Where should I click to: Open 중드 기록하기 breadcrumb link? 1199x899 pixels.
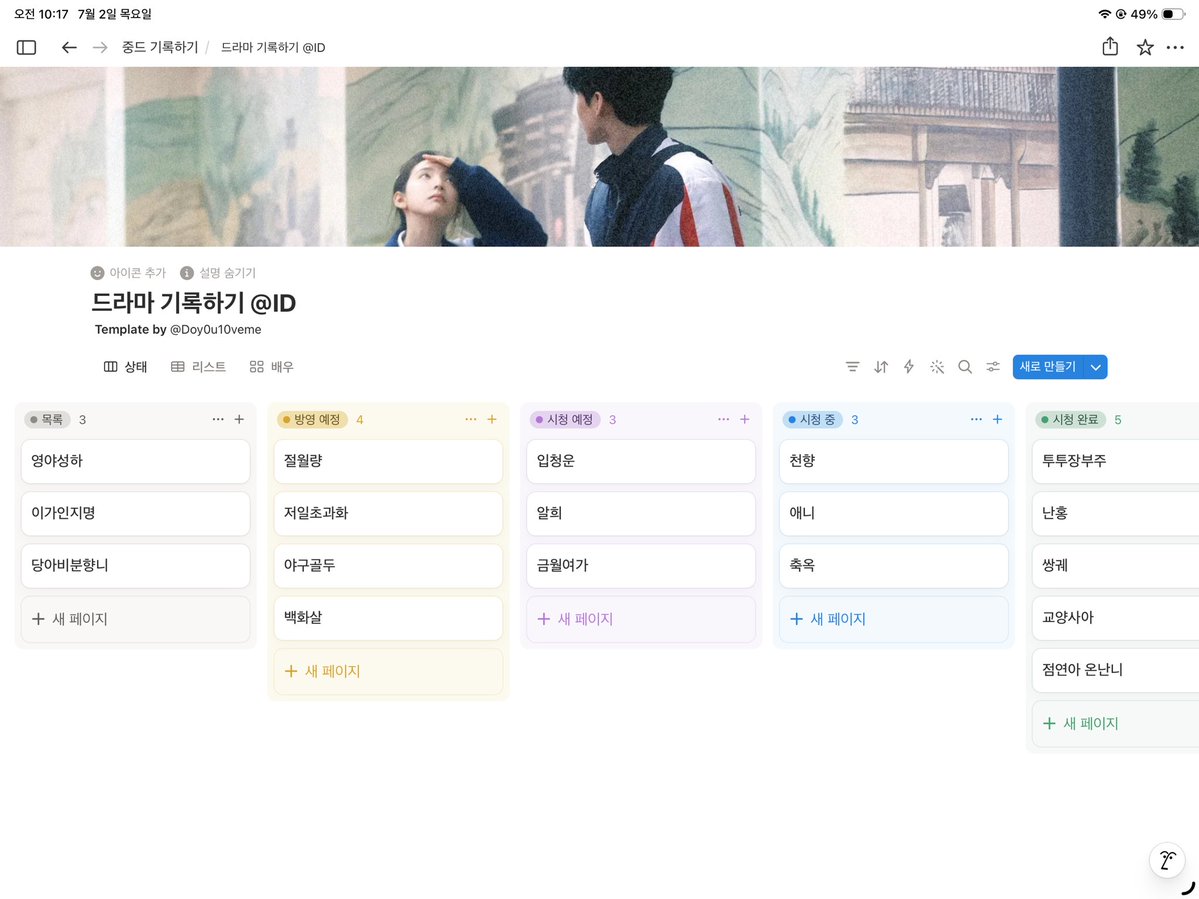(x=160, y=47)
